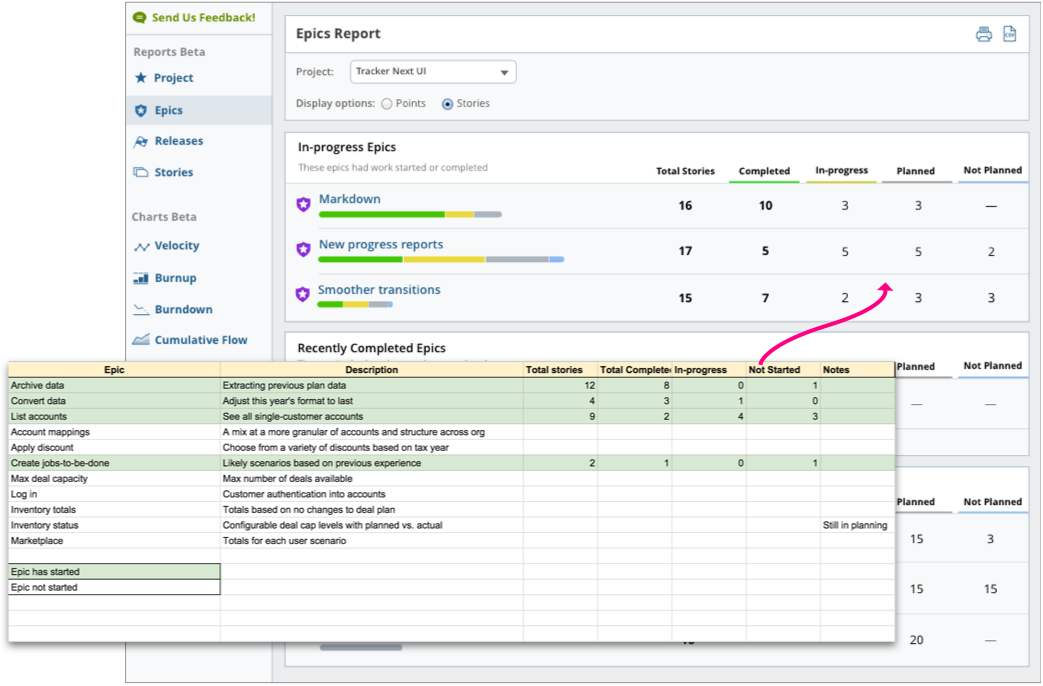The height and width of the screenshot is (686, 1043).
Task: Click the Smoother transitions epic icon
Action: pos(303,294)
